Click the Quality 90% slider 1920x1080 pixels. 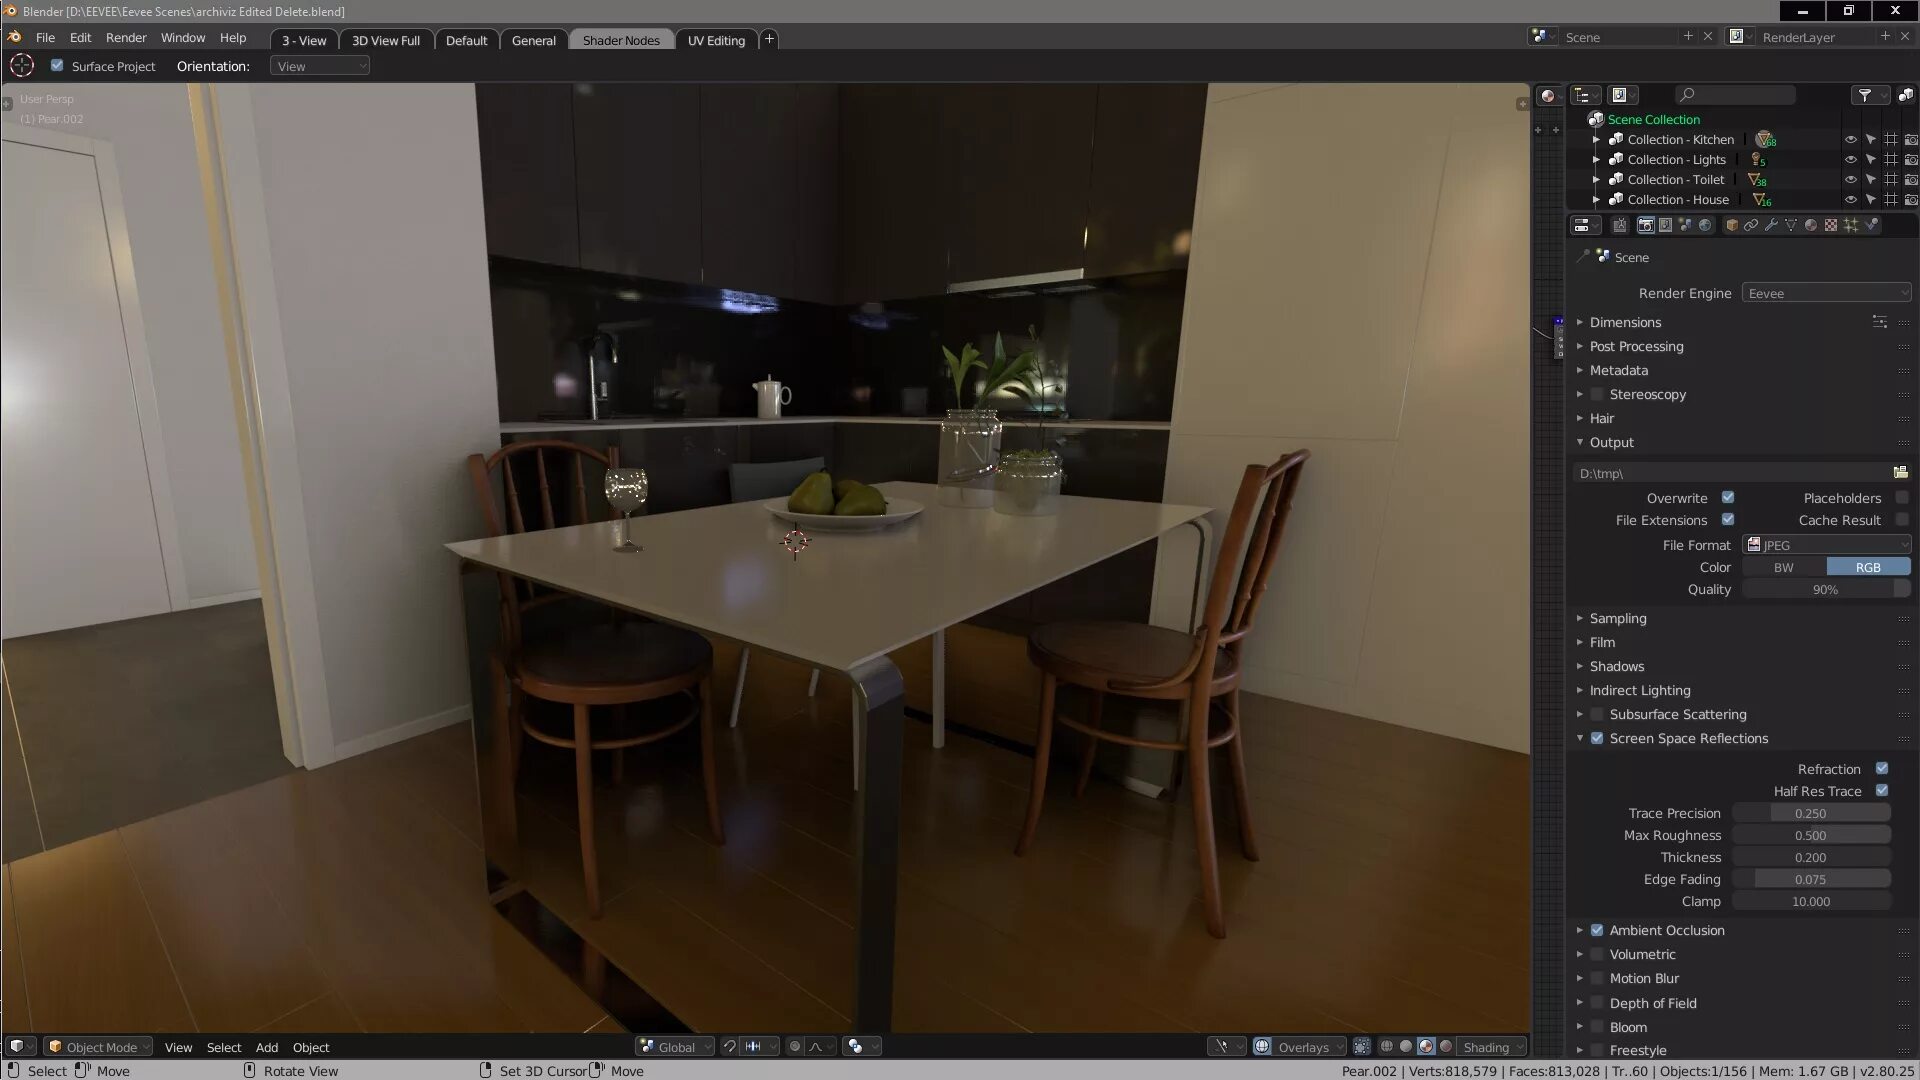tap(1825, 590)
